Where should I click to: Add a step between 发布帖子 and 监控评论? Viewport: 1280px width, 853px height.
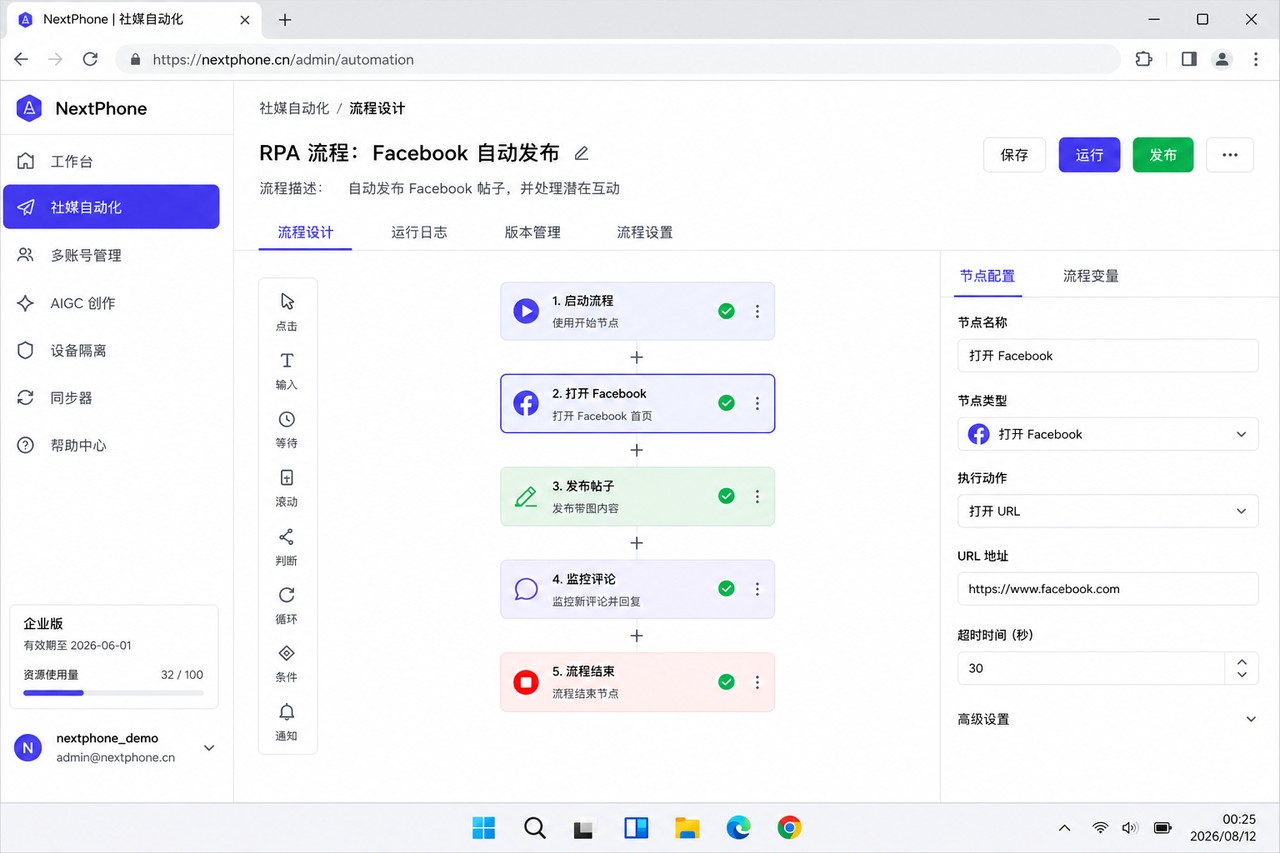pos(637,543)
